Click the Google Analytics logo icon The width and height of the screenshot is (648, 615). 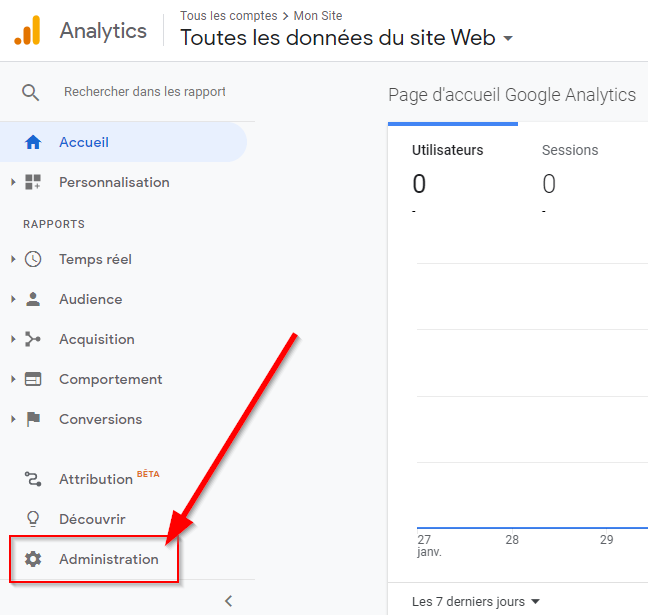pos(27,31)
